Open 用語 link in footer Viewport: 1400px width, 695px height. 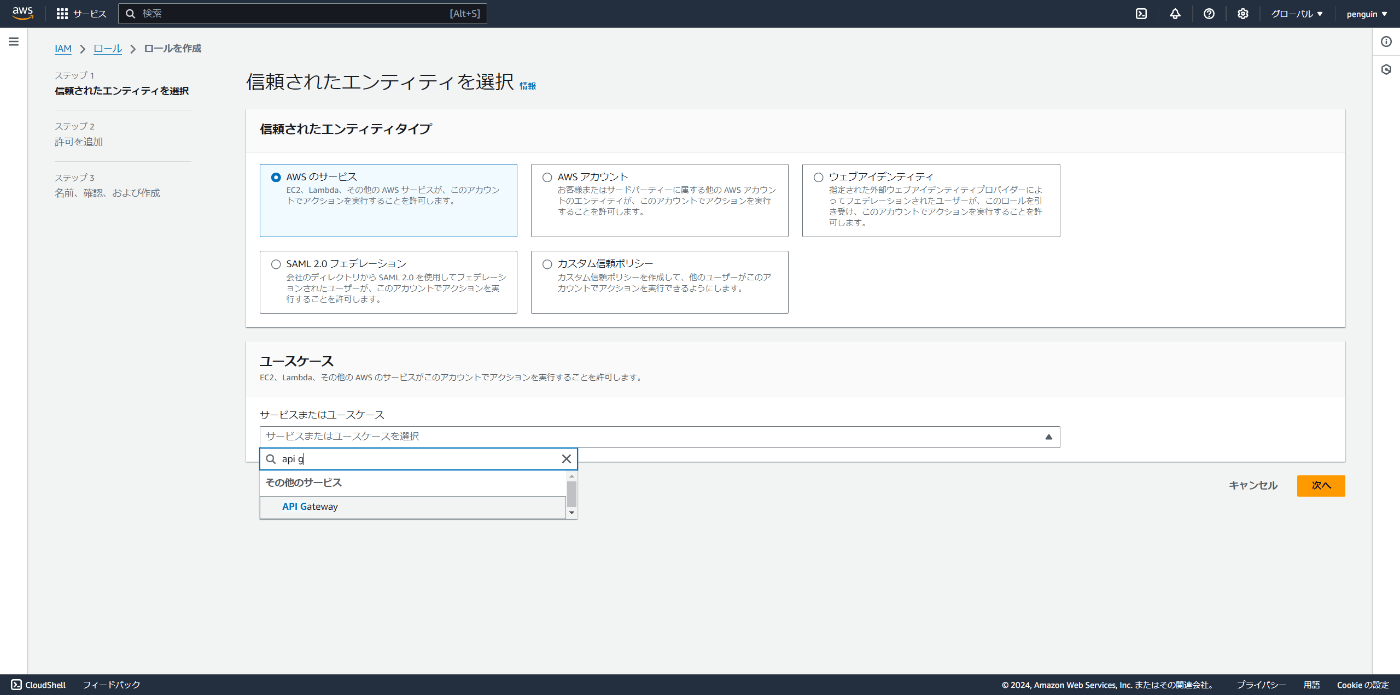(1311, 685)
